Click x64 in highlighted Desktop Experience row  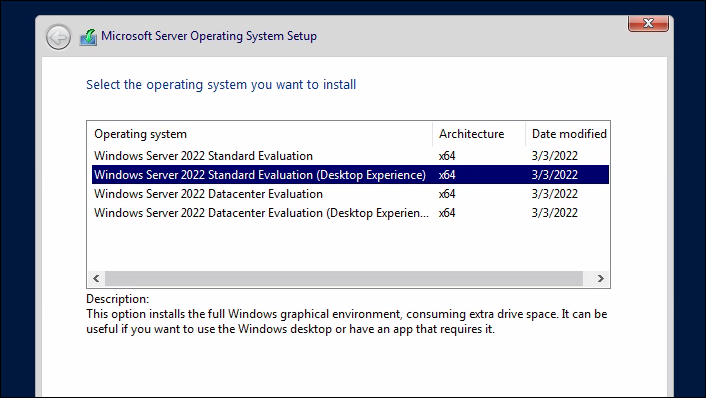[447, 175]
